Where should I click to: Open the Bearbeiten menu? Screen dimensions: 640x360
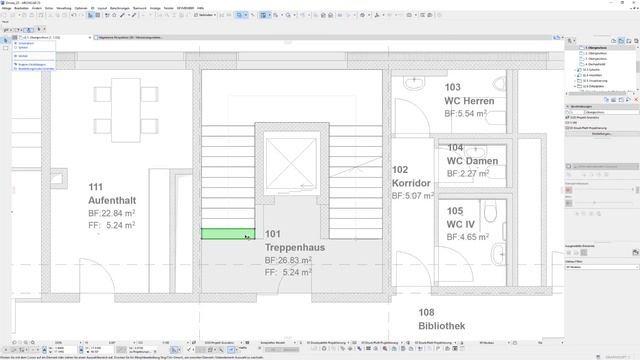(22, 8)
